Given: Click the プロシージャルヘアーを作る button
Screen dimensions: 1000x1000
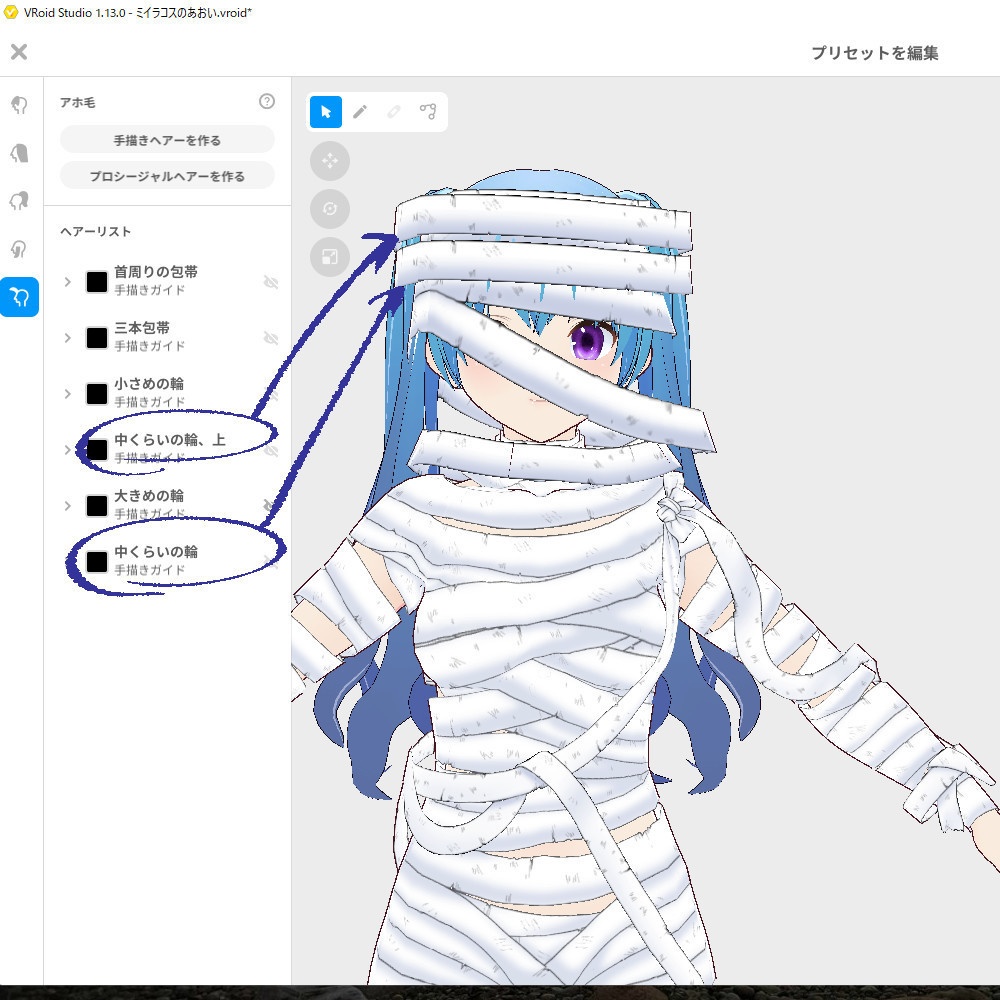Looking at the screenshot, I should coord(166,174).
